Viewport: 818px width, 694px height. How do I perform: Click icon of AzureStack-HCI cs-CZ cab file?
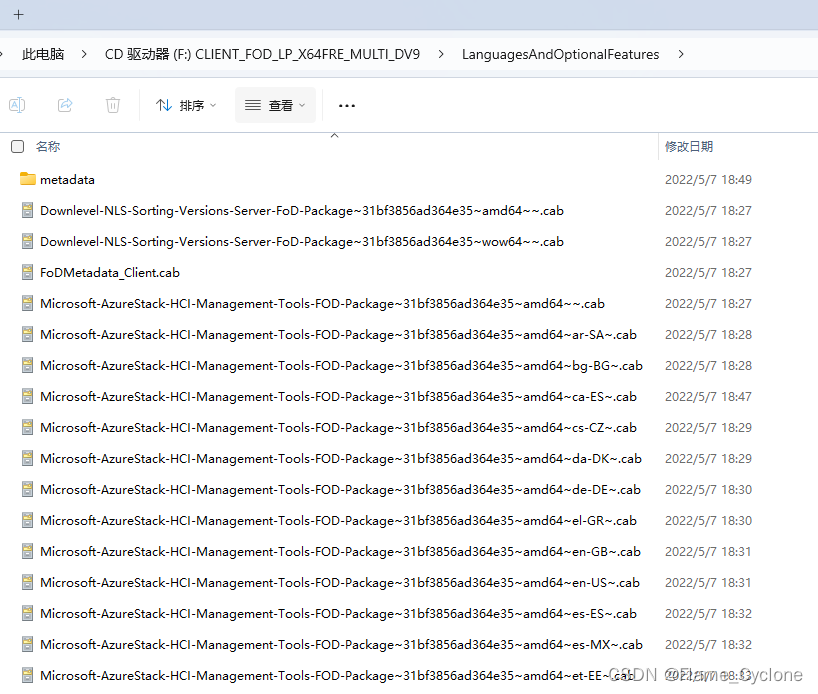28,427
